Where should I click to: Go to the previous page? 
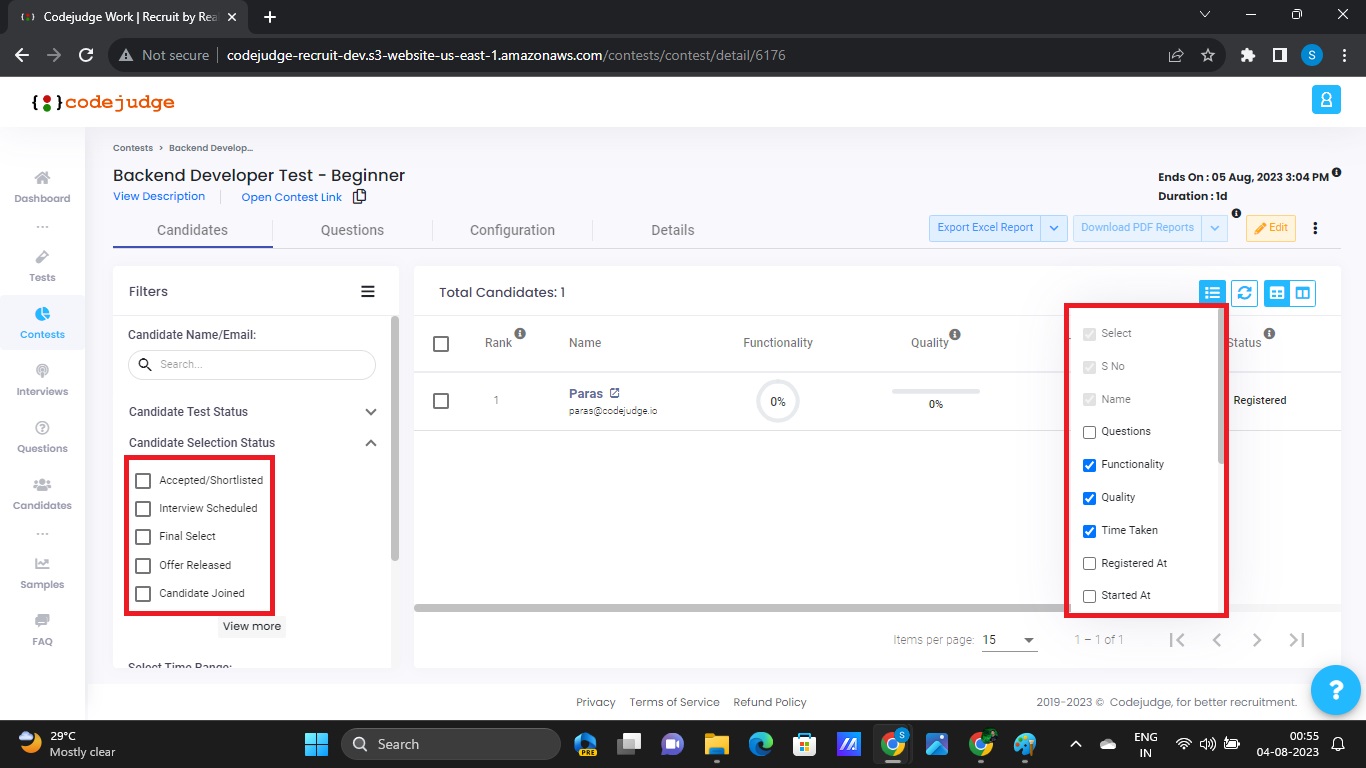(1217, 640)
